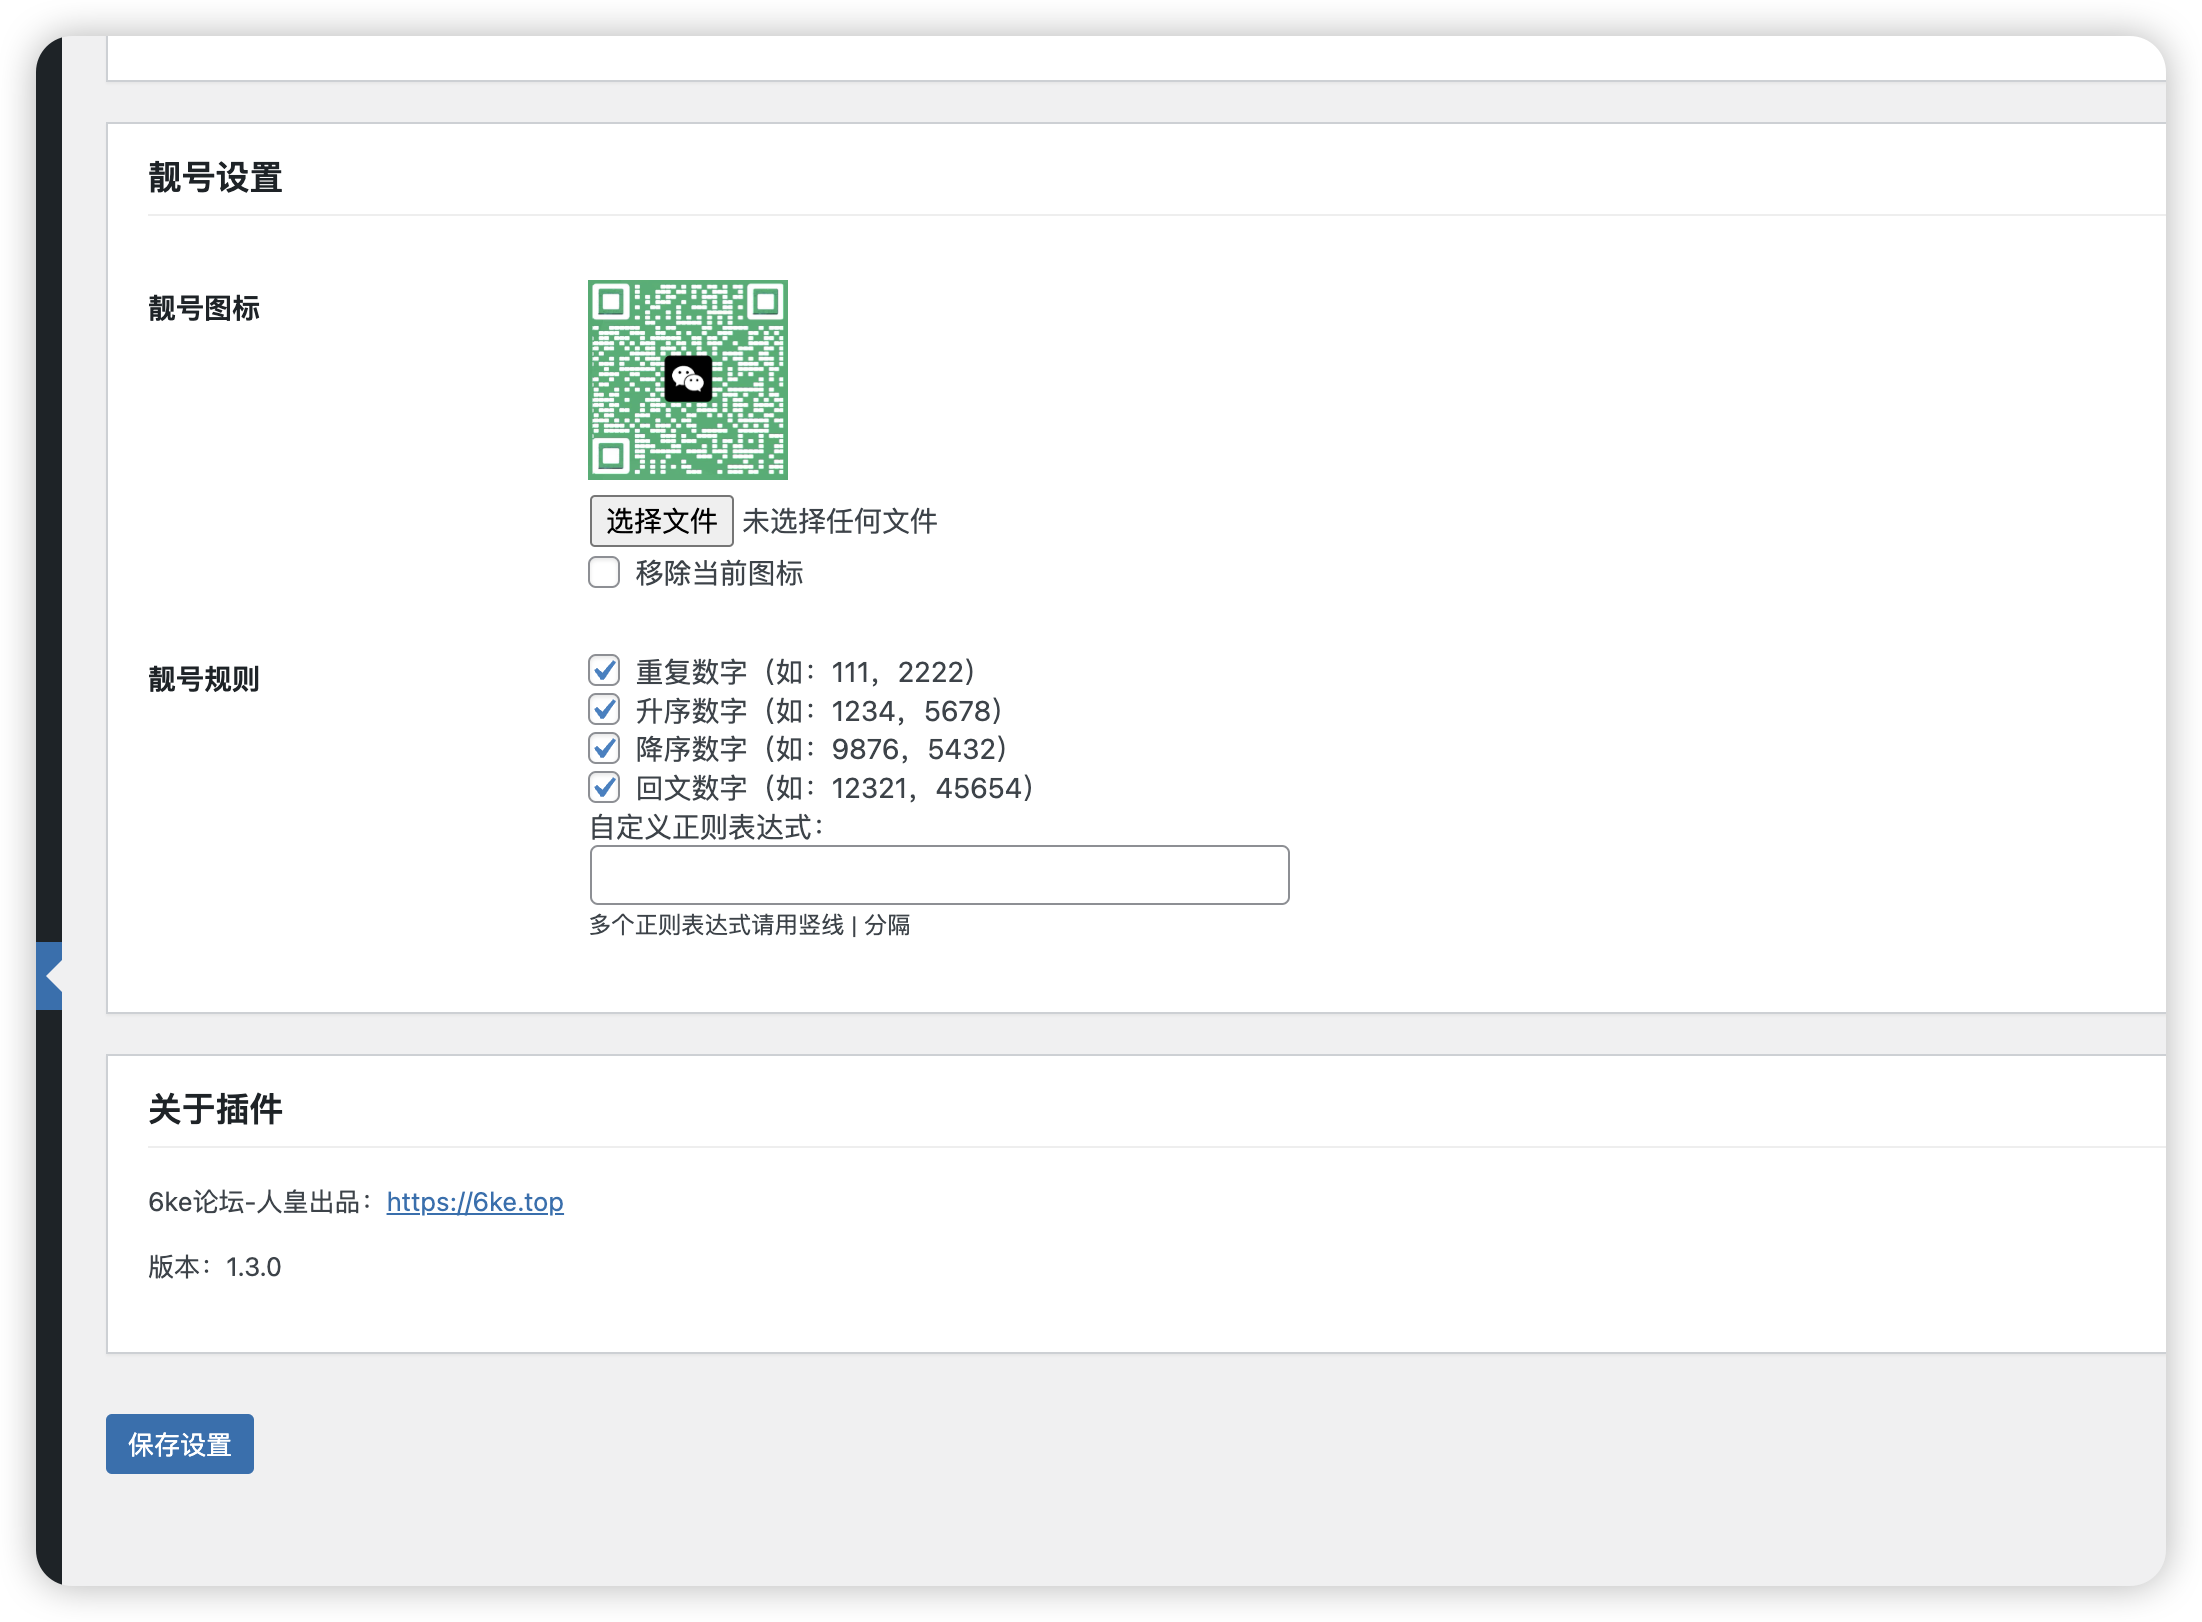The height and width of the screenshot is (1622, 2202).
Task: Check the 移除当前图标 checkbox
Action: point(604,573)
